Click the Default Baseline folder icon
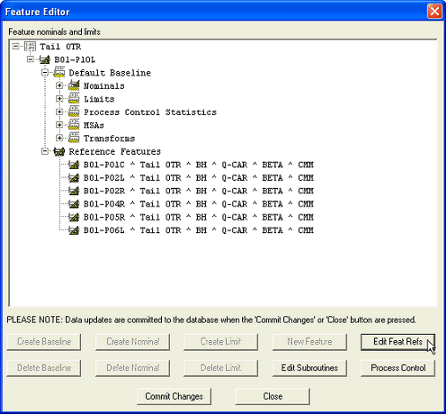Image resolution: width=446 pixels, height=414 pixels. tap(59, 73)
